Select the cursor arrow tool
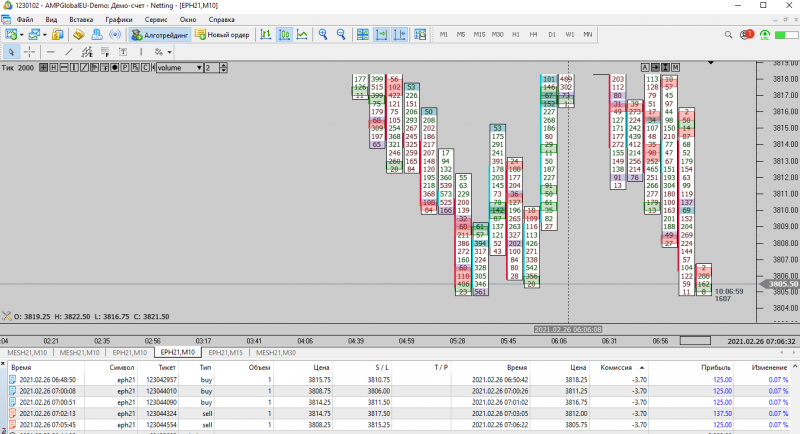 click(x=11, y=52)
